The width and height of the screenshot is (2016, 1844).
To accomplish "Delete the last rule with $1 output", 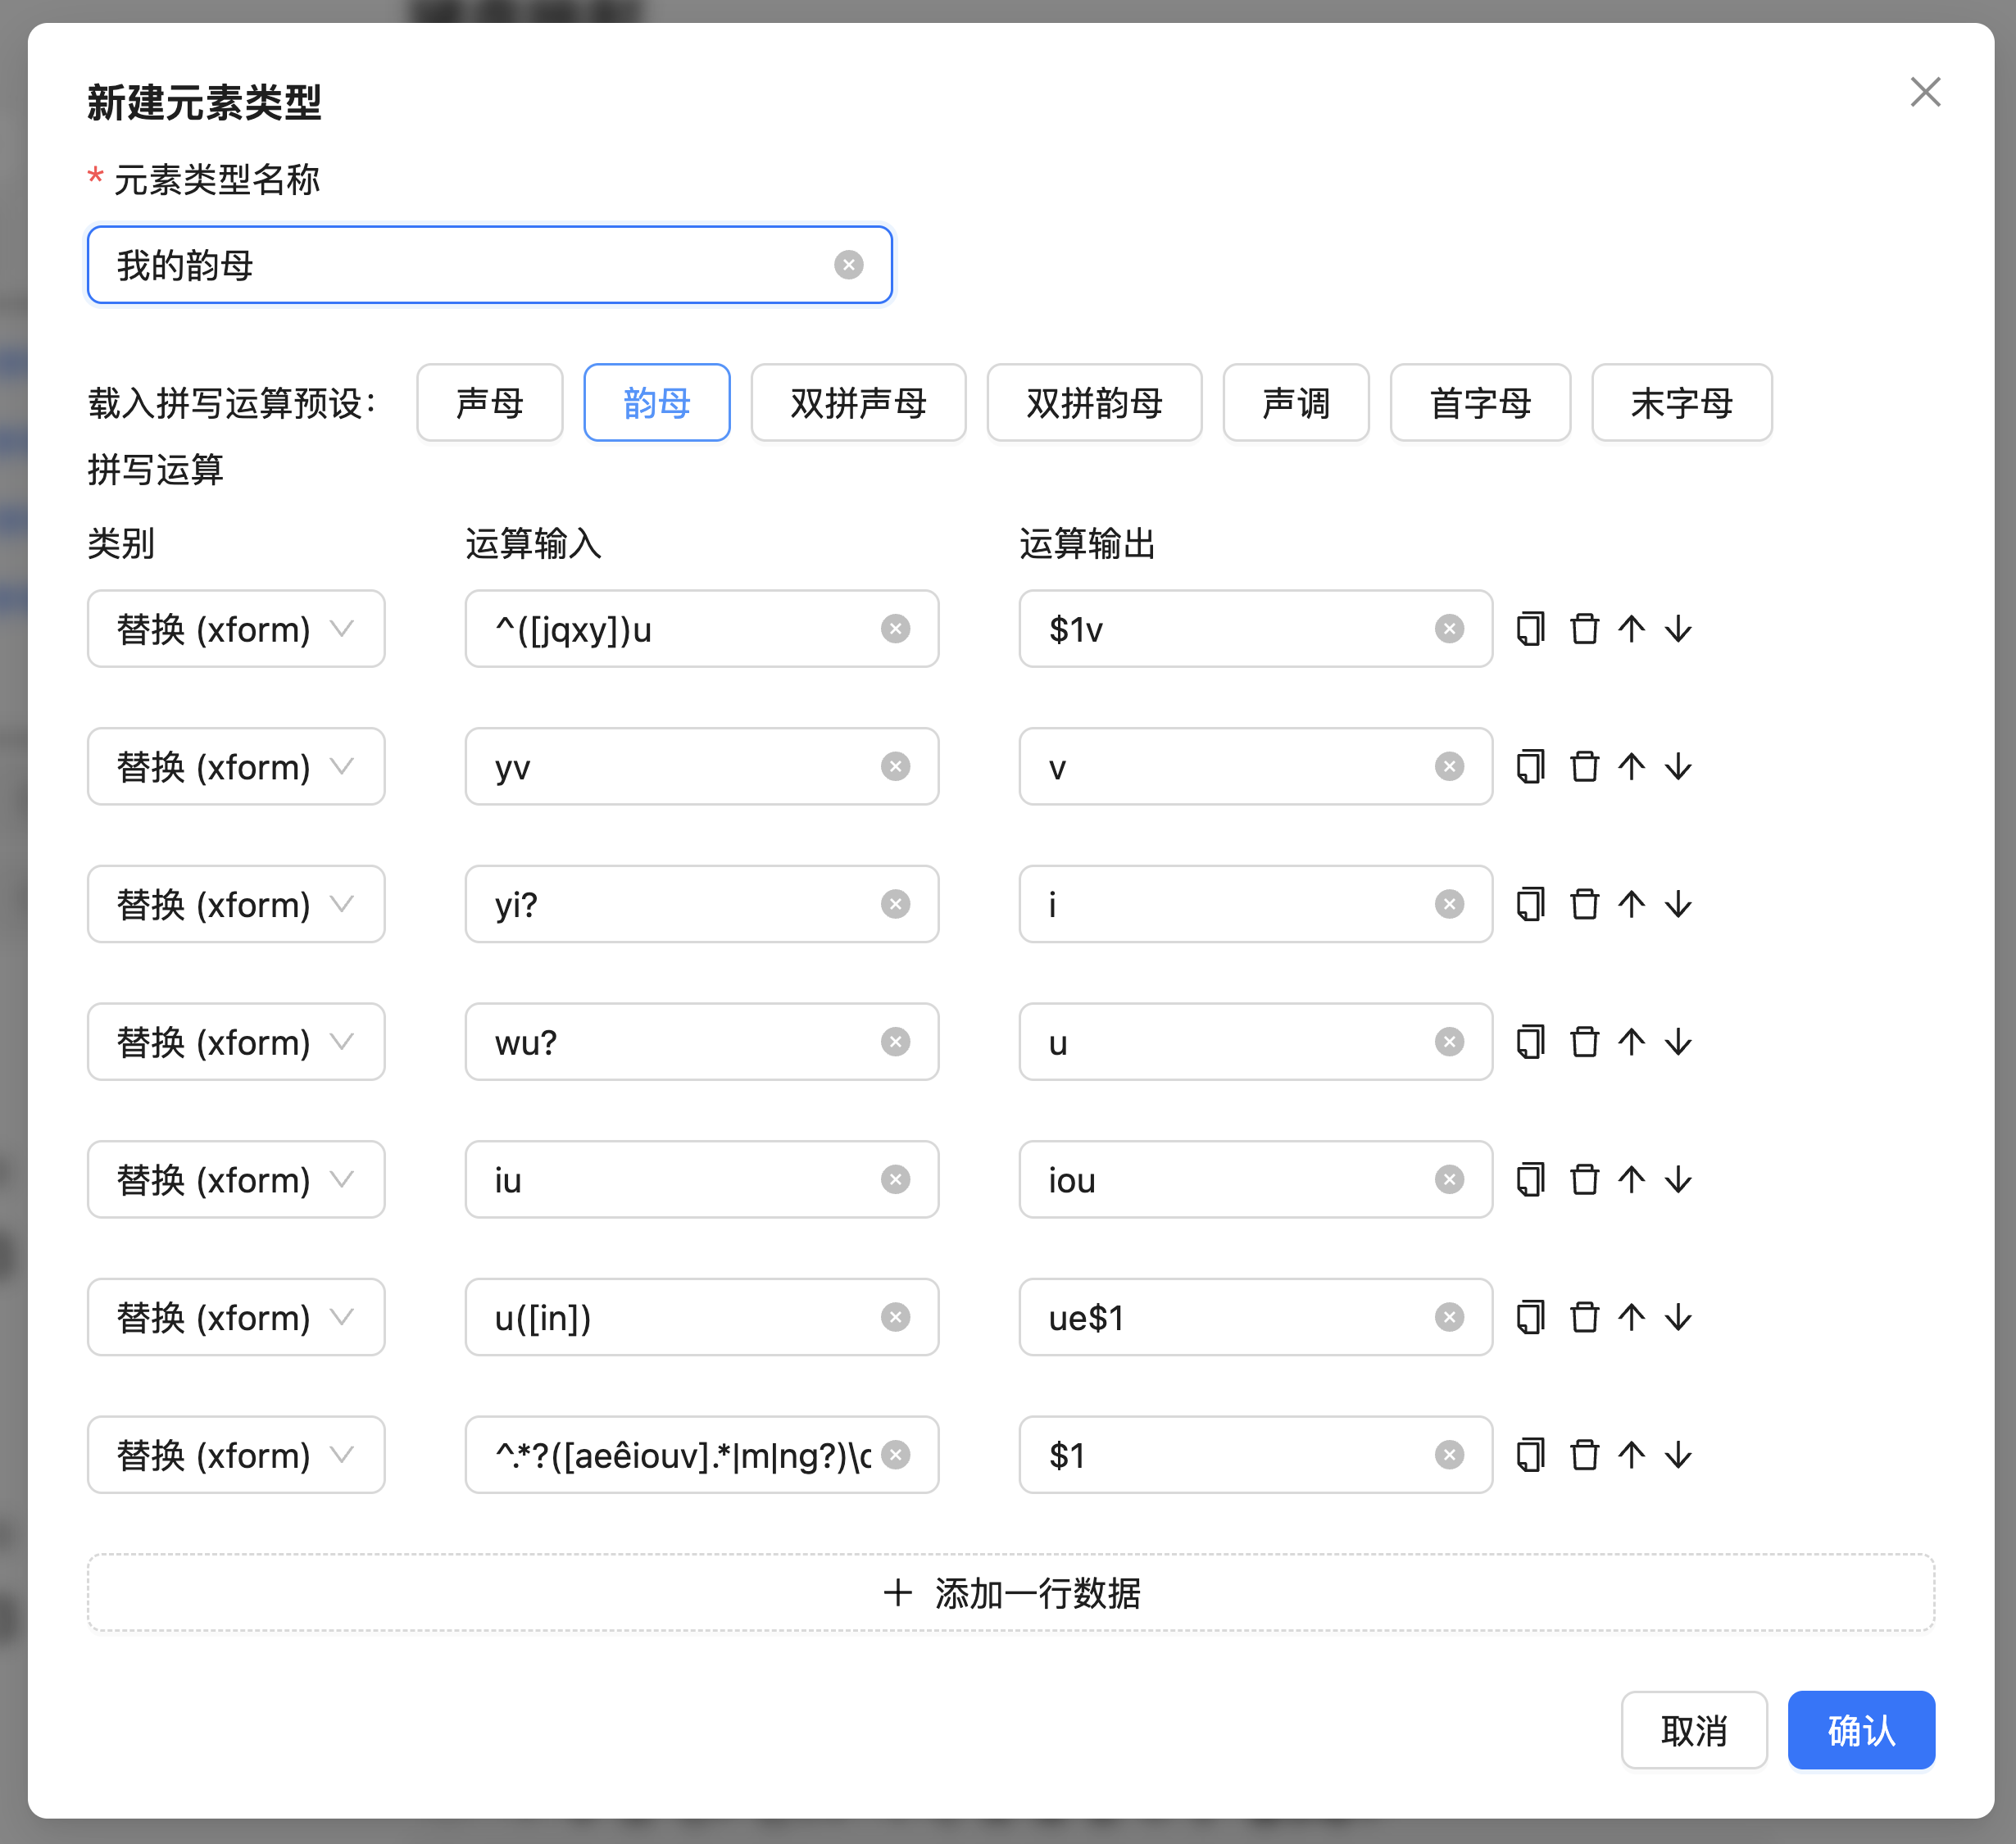I will click(1584, 1455).
